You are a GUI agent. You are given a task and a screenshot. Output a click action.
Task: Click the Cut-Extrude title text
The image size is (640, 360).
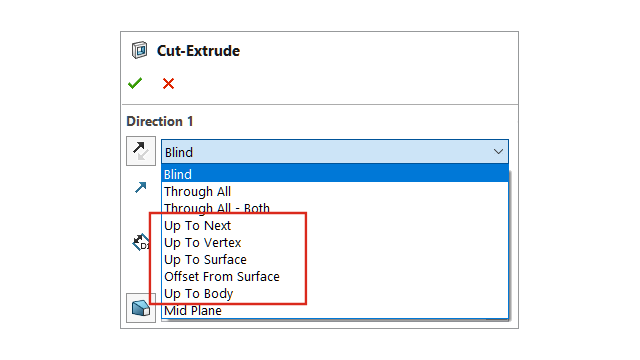click(198, 51)
